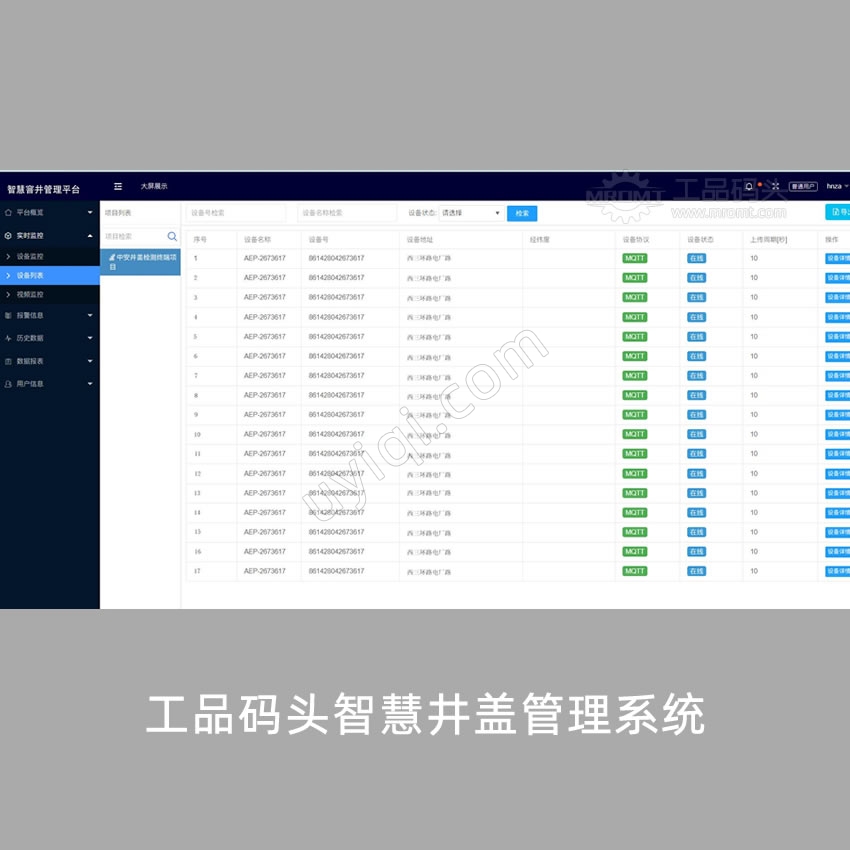
Task: Click the arrow icon before 视频监控
Action: pyautogui.click(x=8, y=294)
